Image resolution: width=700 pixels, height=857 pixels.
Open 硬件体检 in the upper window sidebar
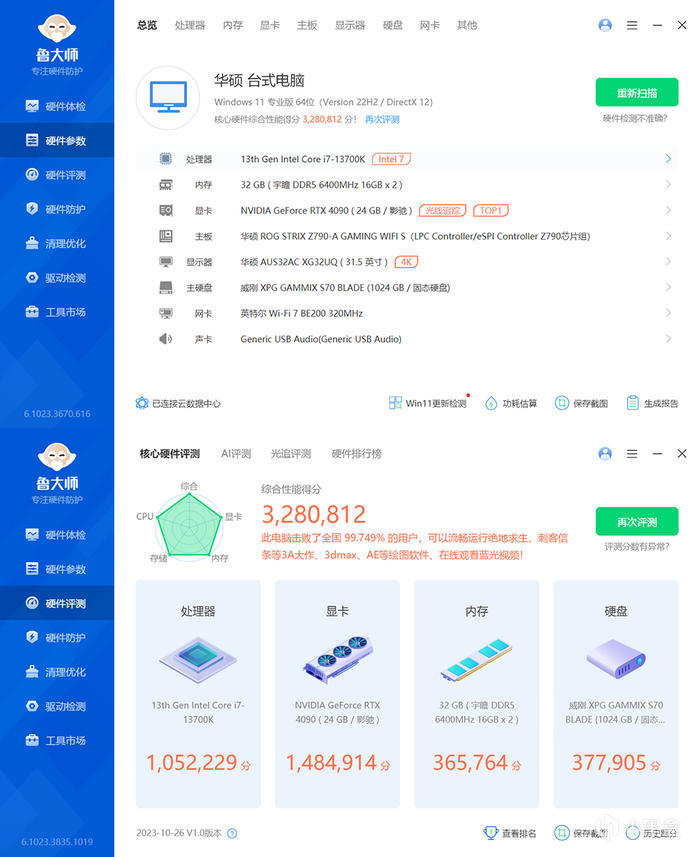(x=57, y=106)
